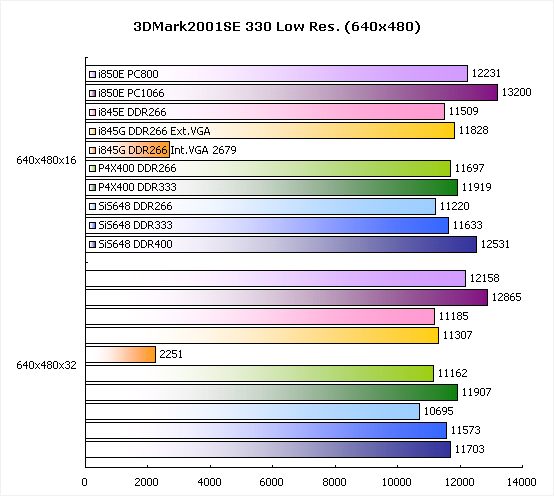The image size is (554, 496).
Task: Click the SiS648 DDR266 bar label text
Action: (x=135, y=206)
